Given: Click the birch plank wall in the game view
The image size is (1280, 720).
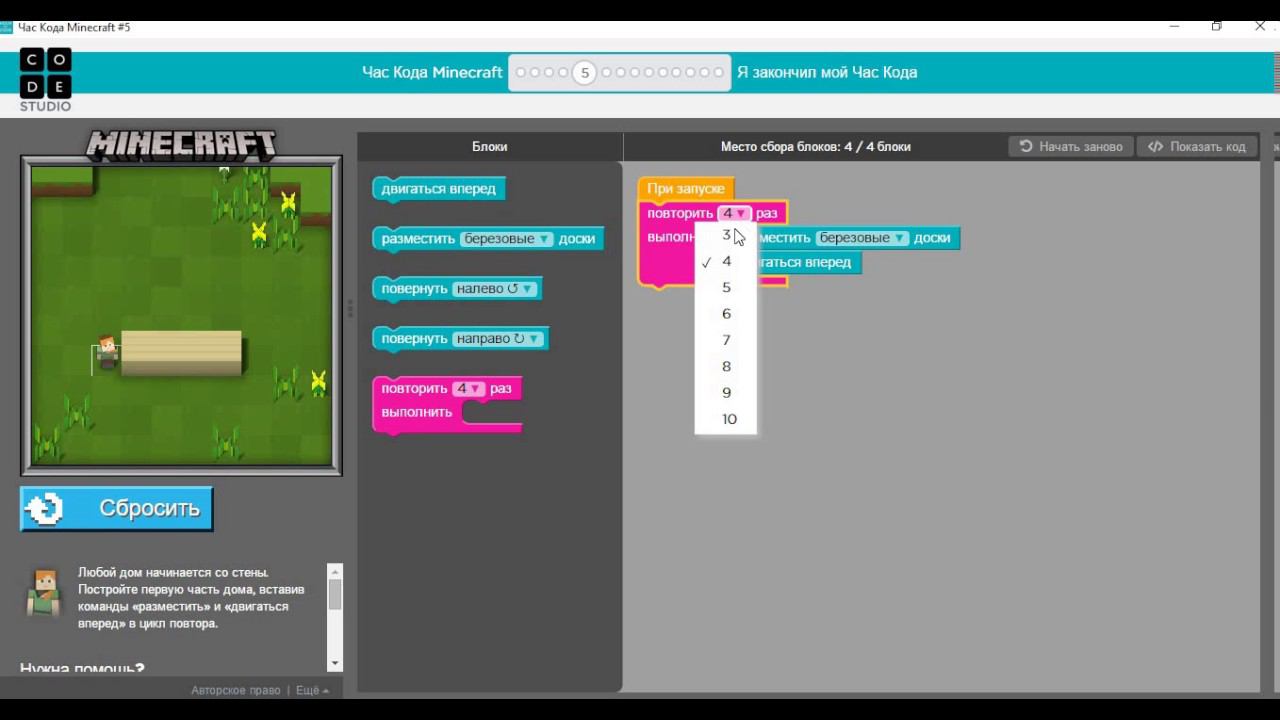Looking at the screenshot, I should tap(181, 352).
